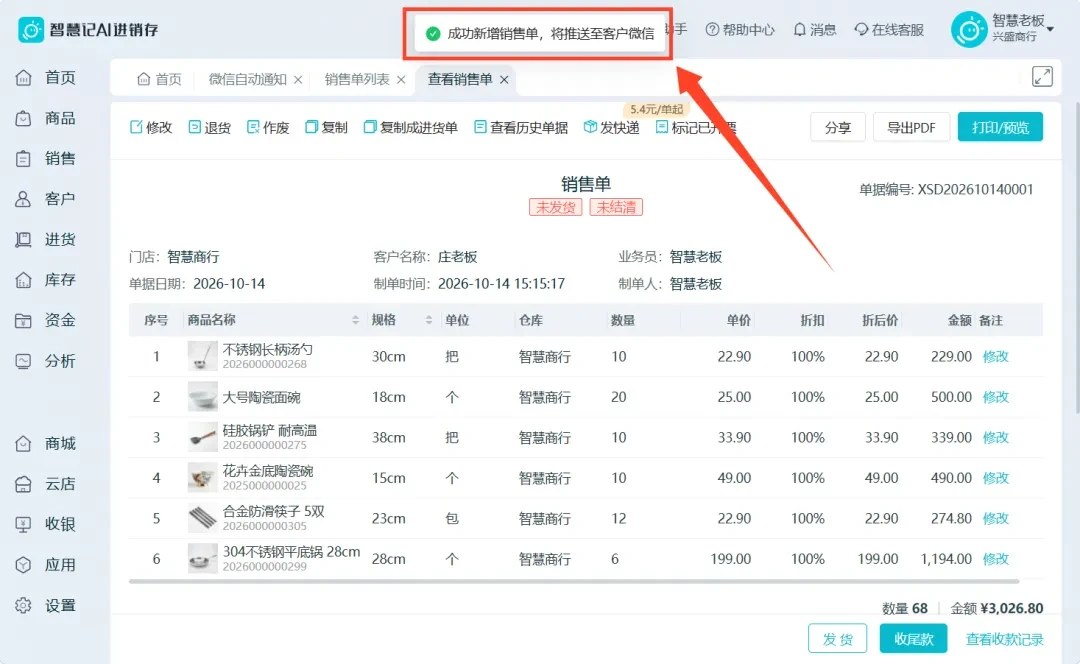Click the 打印/预览 button
The width and height of the screenshot is (1080, 664).
[1000, 127]
